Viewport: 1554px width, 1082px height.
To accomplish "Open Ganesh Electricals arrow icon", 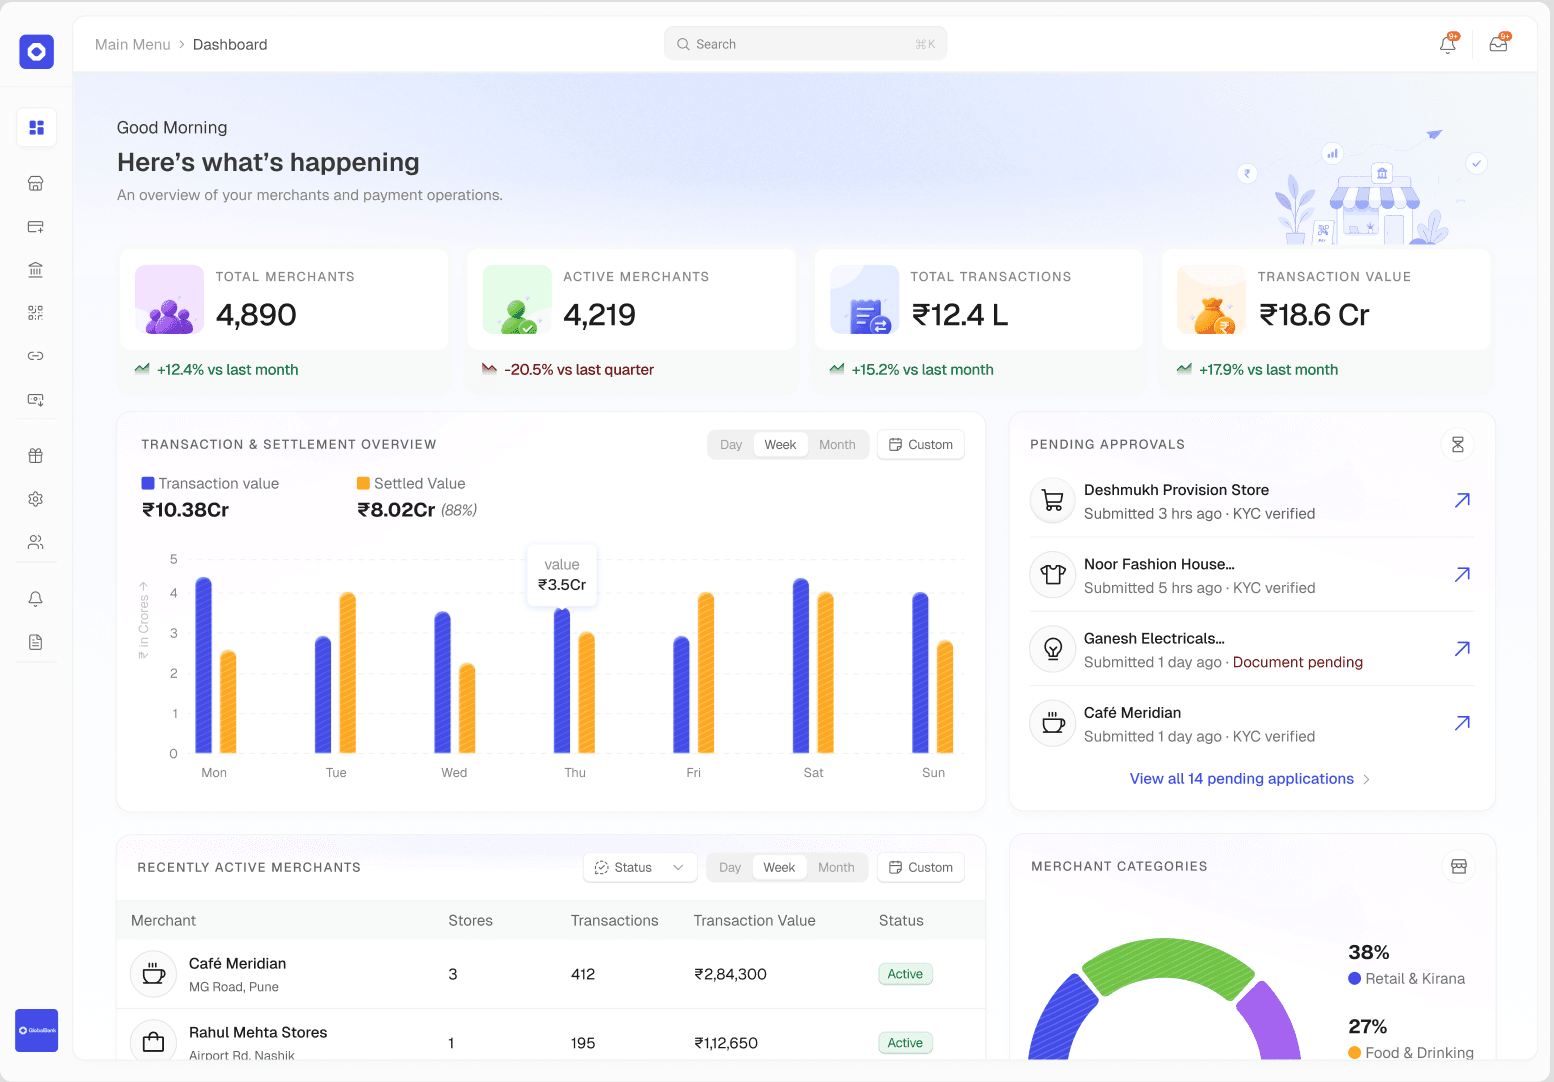I will pyautogui.click(x=1462, y=648).
